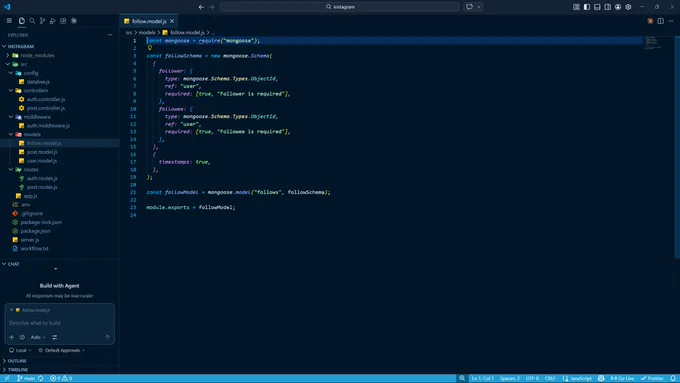Open the chat dropdown arrow in title bar

pos(479,7)
